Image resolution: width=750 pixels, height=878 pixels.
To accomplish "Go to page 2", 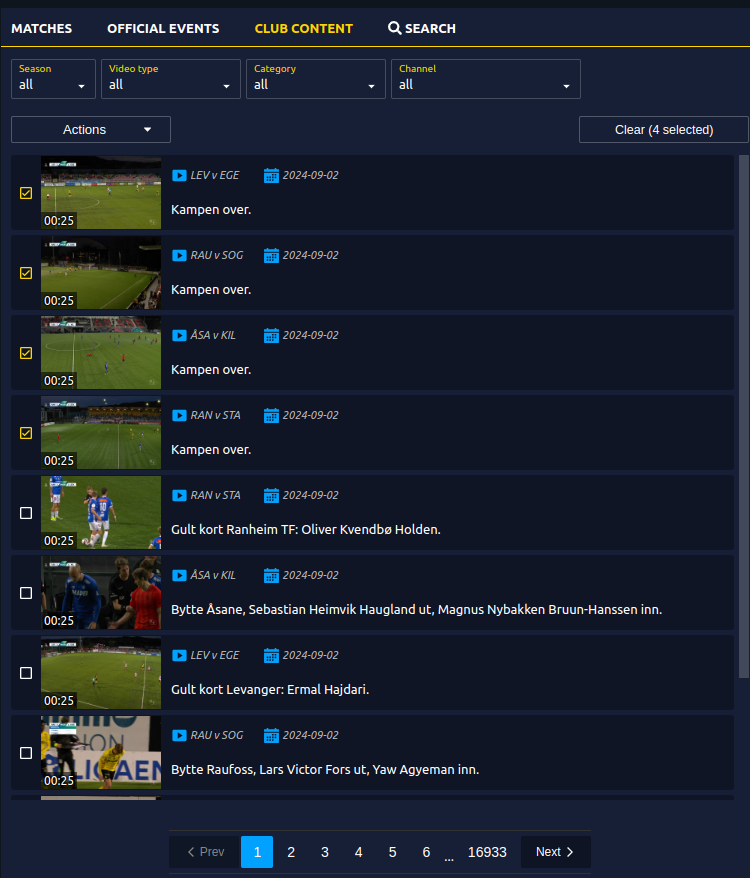I will (x=291, y=852).
